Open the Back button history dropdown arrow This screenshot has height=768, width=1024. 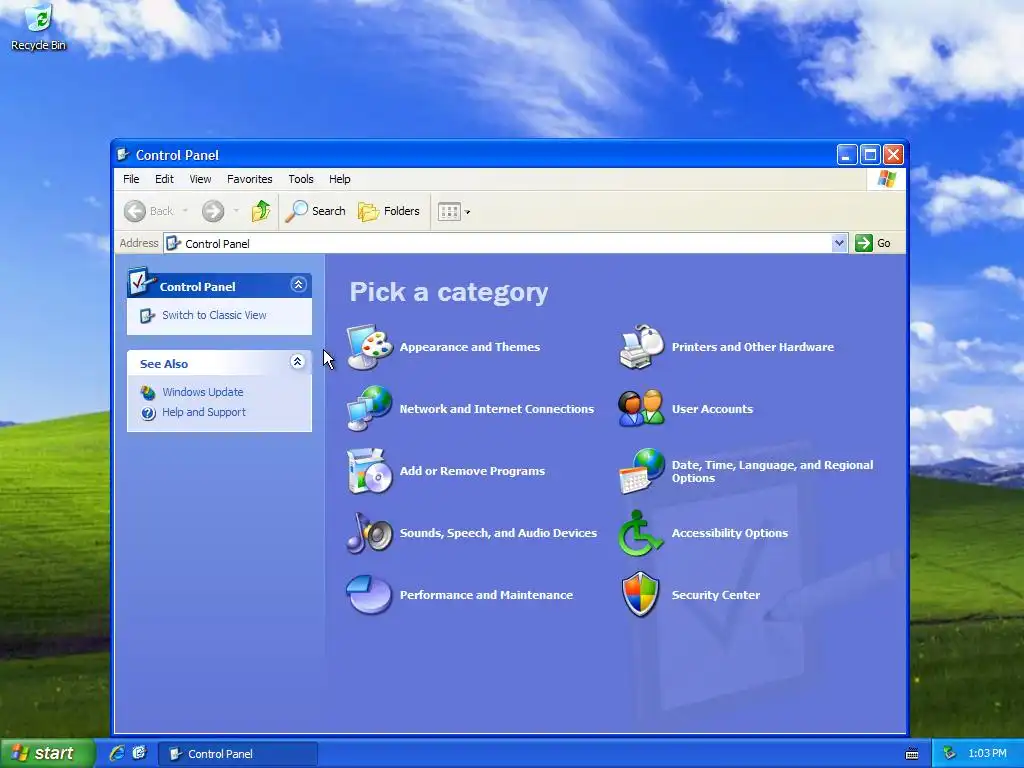(x=185, y=211)
